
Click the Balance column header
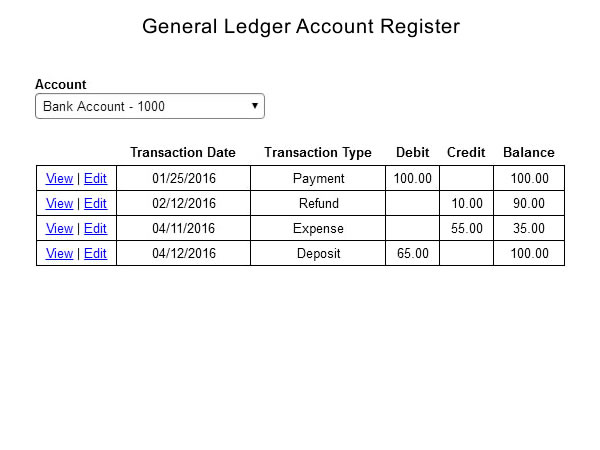(529, 152)
